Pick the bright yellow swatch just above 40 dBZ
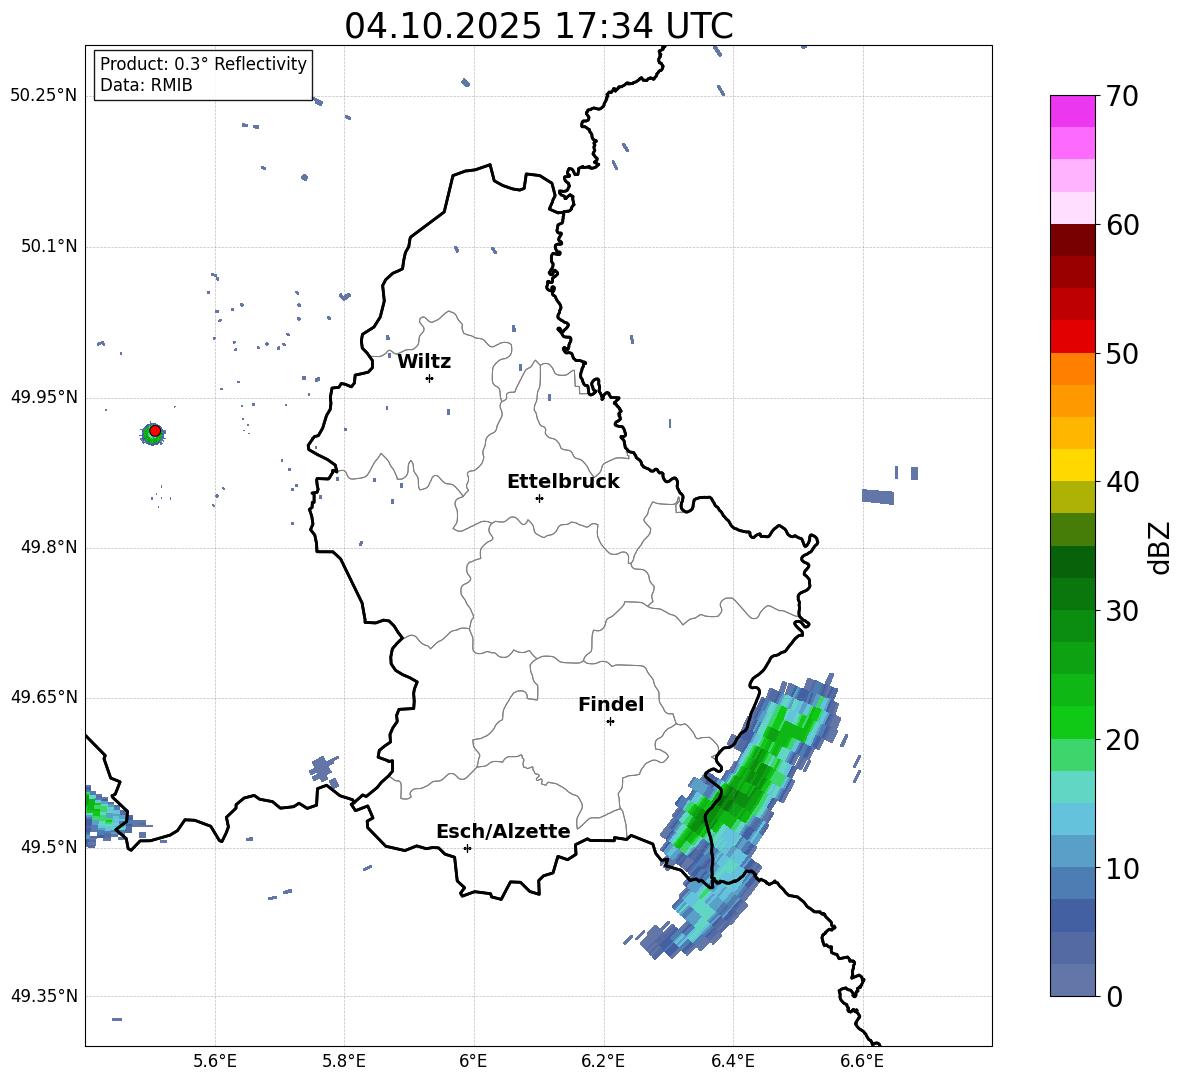 [1072, 465]
